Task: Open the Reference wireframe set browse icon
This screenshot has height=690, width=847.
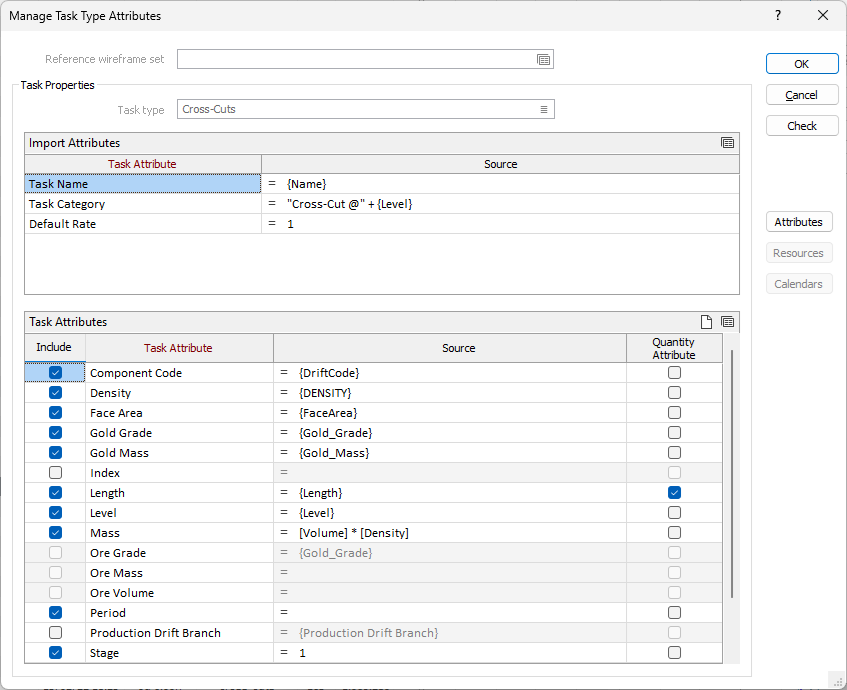Action: (543, 60)
